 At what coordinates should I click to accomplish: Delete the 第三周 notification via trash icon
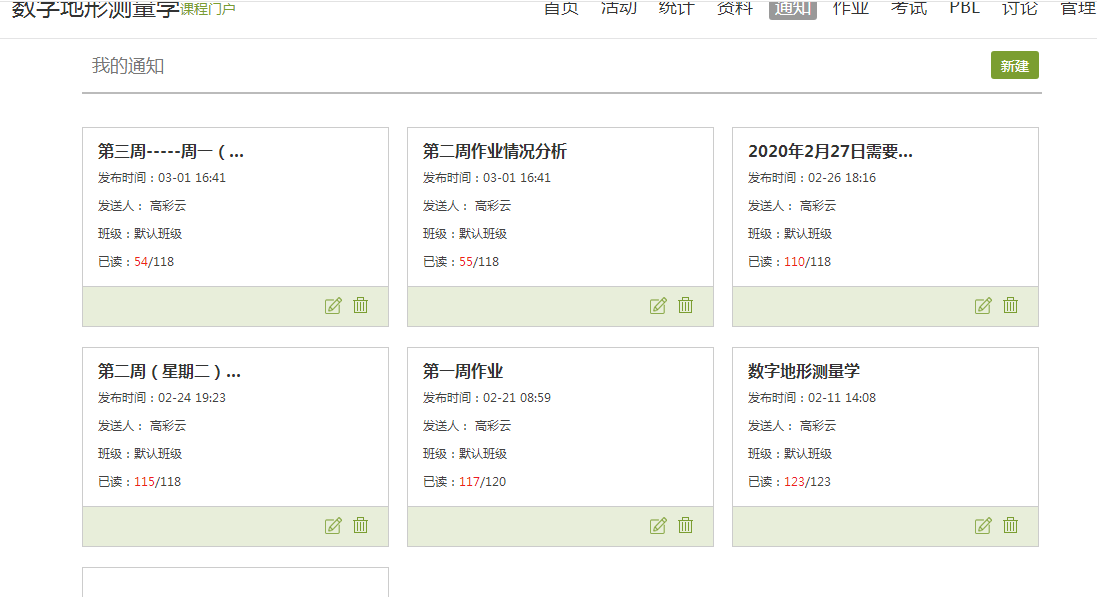[x=360, y=306]
